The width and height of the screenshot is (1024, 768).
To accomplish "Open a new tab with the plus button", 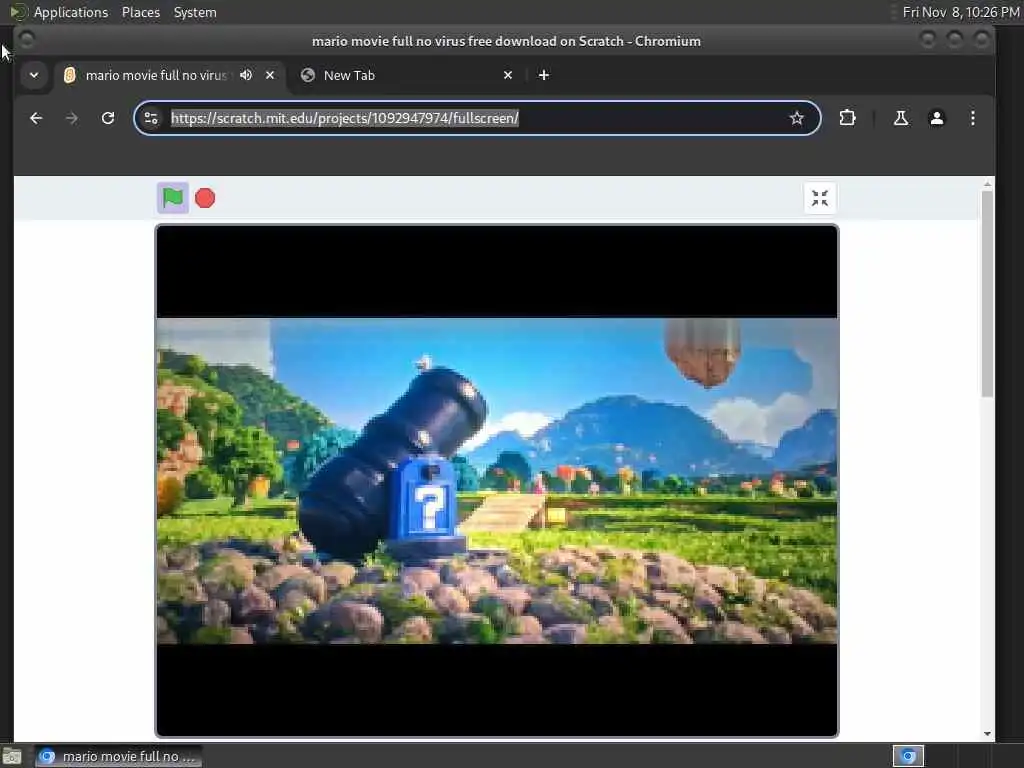I will tap(543, 75).
